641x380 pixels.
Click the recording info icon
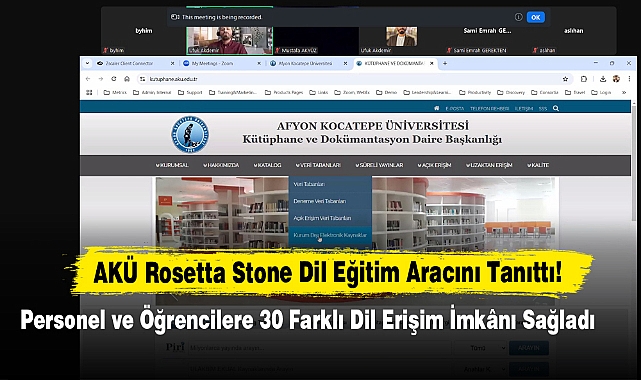(x=518, y=17)
